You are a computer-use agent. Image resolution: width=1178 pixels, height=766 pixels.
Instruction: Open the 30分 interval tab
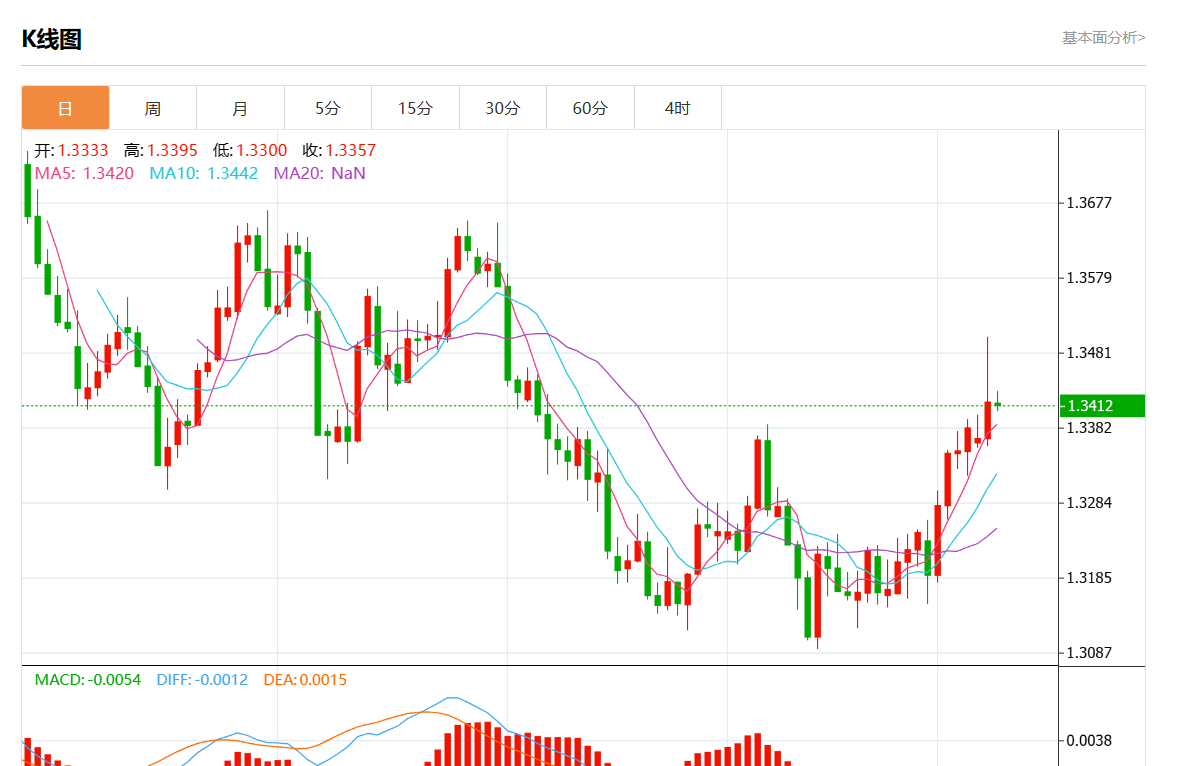coord(503,108)
